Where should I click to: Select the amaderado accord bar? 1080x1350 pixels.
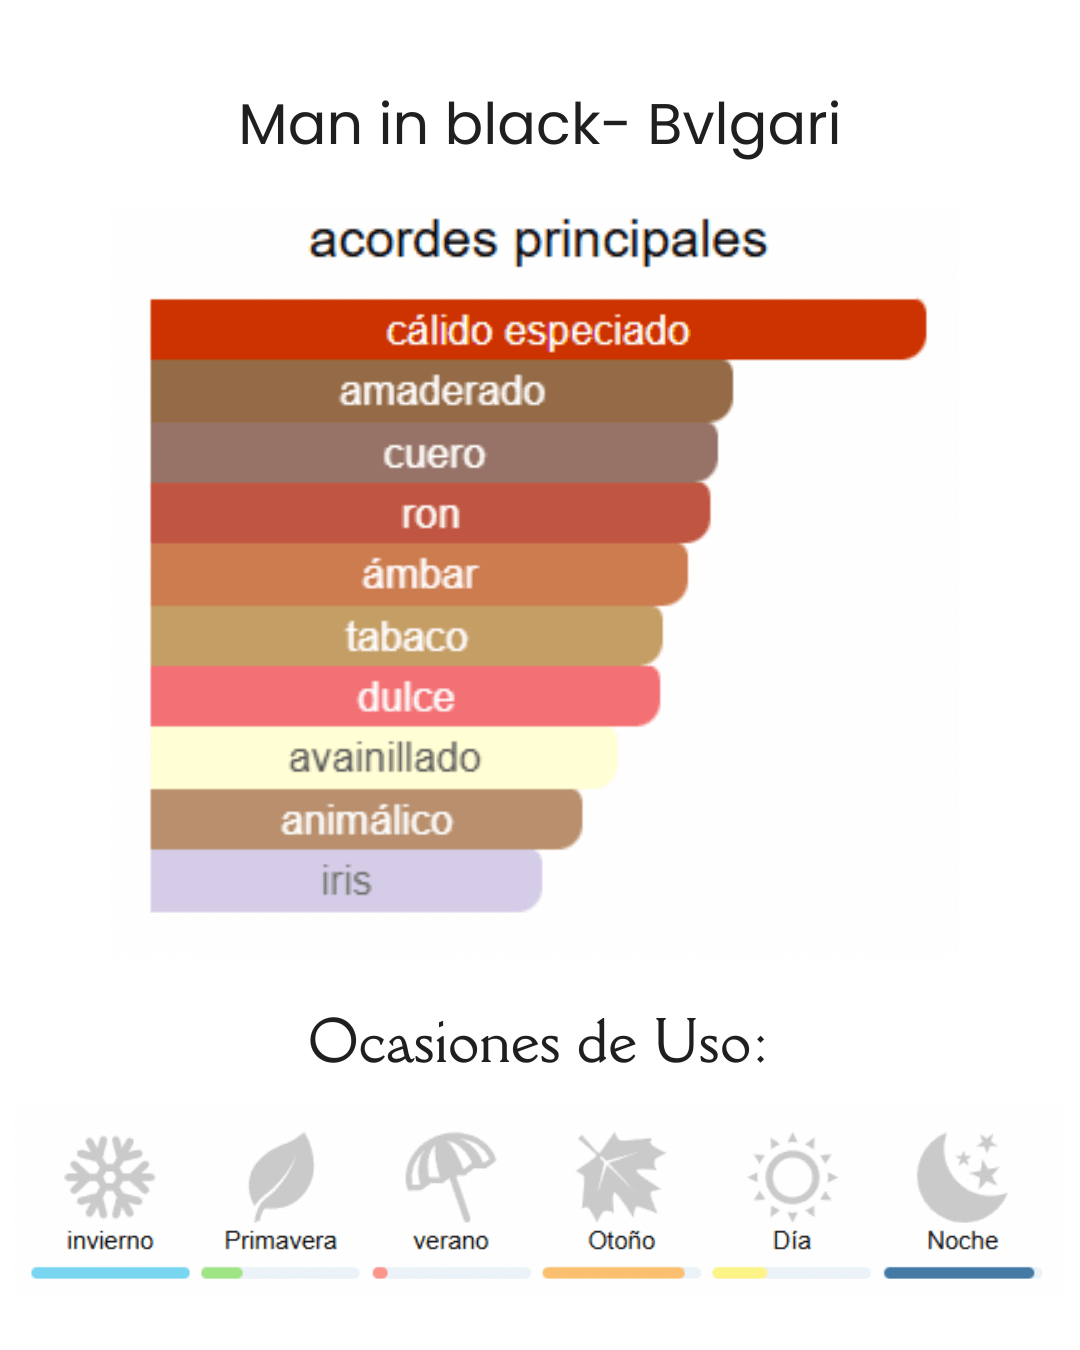pyautogui.click(x=441, y=391)
